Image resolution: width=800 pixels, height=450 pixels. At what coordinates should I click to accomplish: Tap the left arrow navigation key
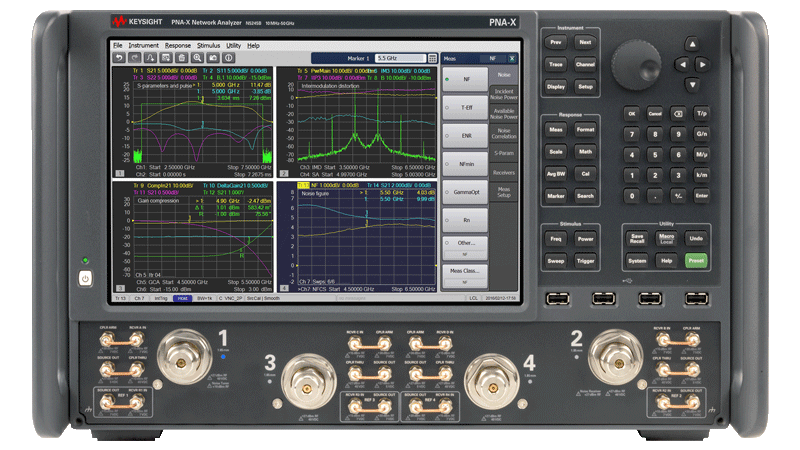pos(682,64)
